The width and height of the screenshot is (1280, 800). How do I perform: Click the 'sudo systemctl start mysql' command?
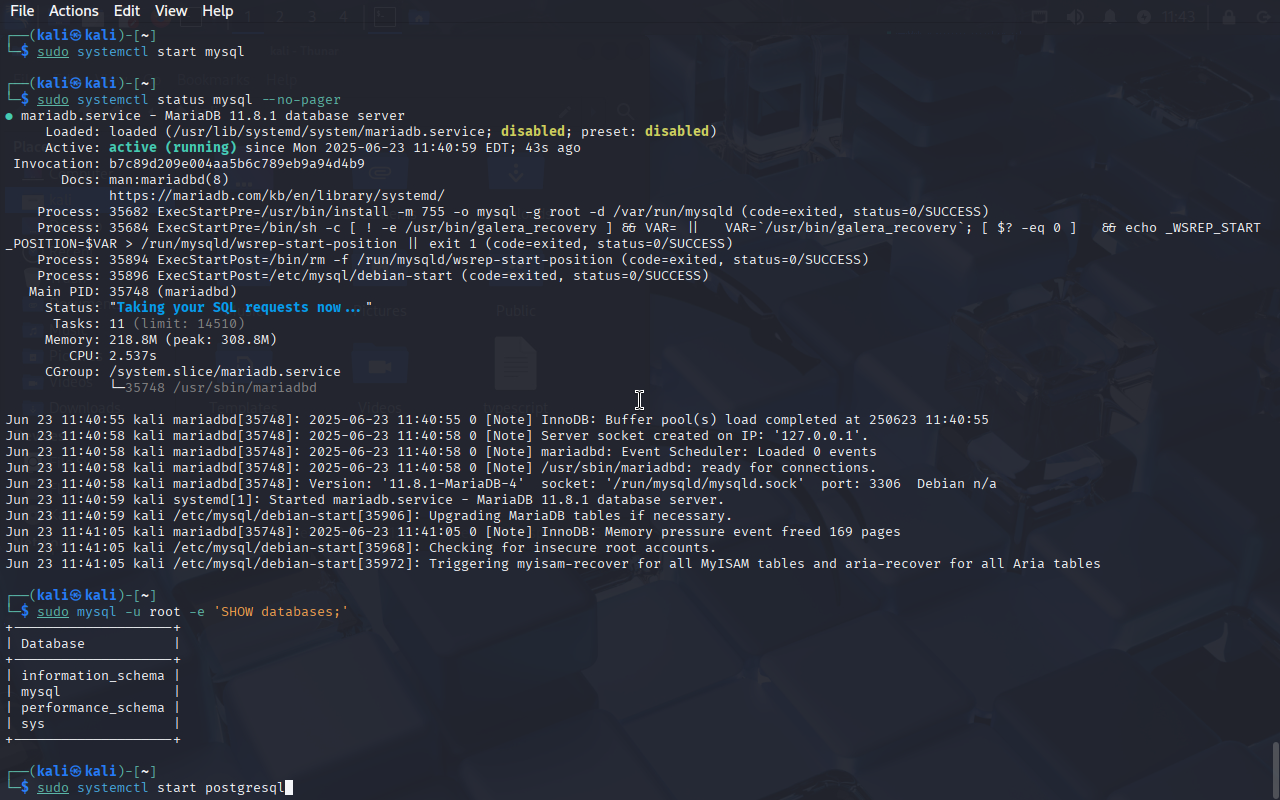pyautogui.click(x=141, y=52)
